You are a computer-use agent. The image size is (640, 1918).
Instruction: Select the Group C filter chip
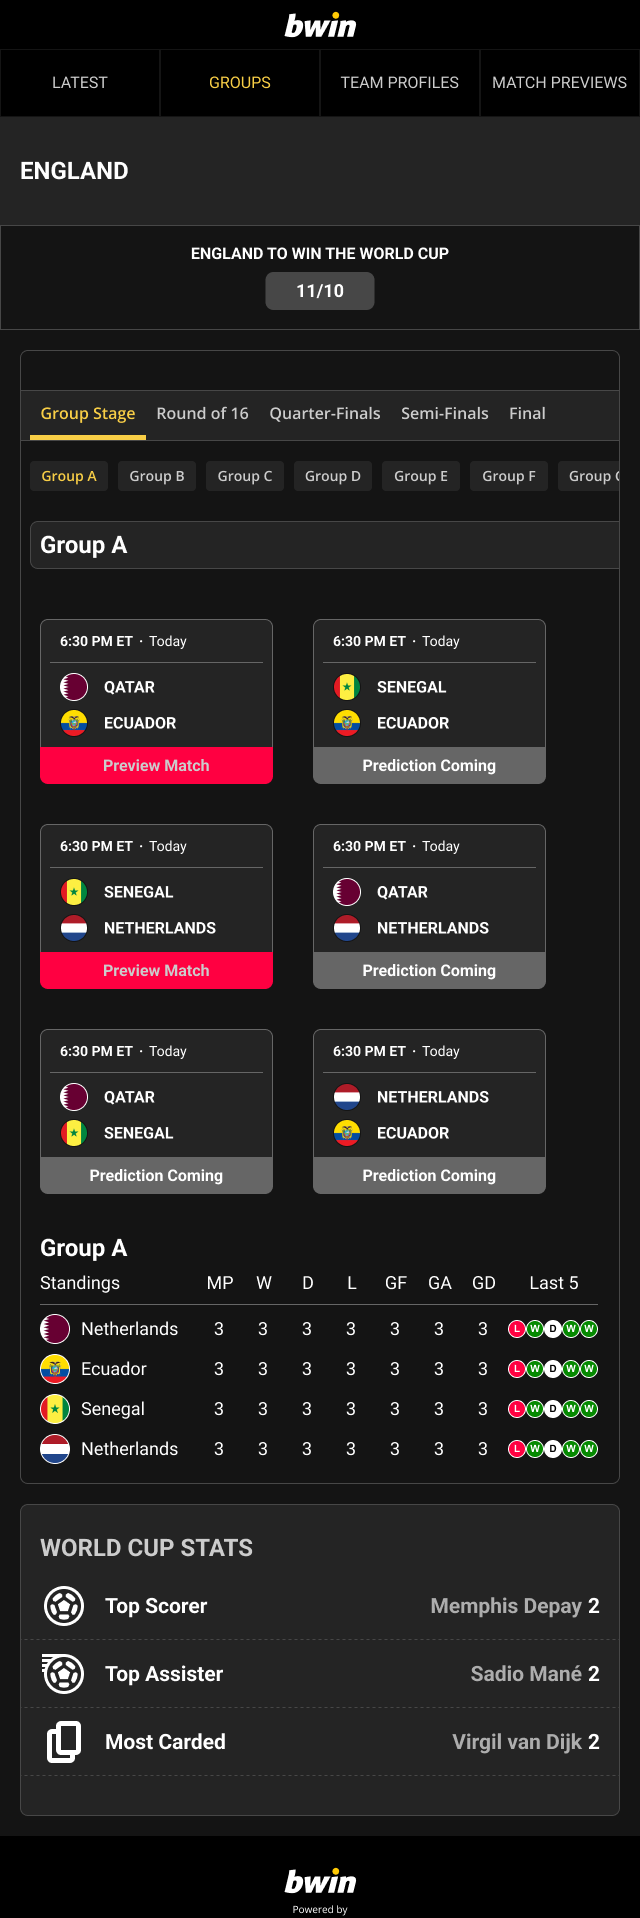click(245, 476)
